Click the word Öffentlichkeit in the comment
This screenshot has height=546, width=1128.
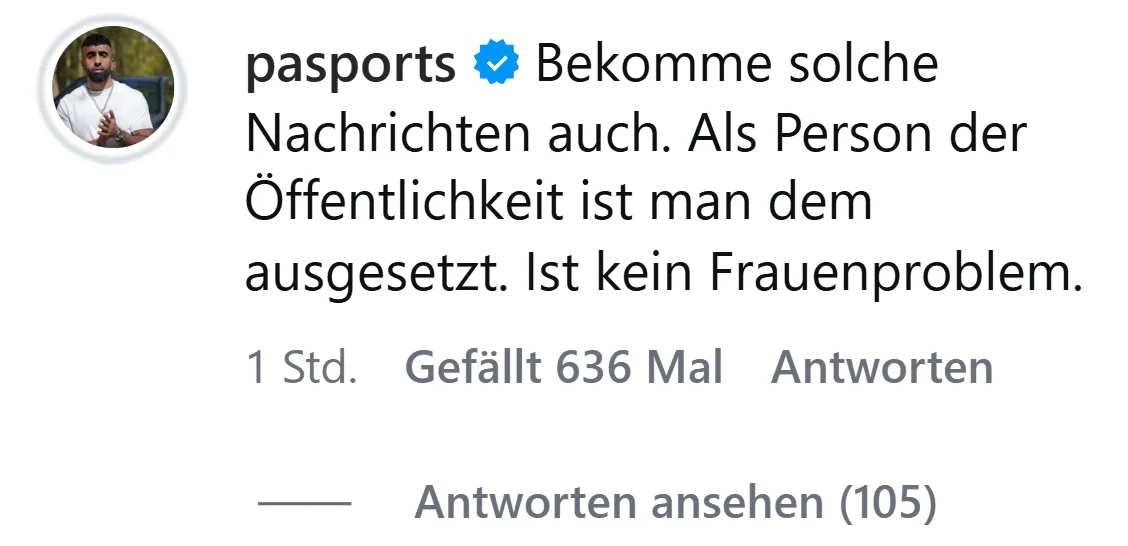[404, 201]
